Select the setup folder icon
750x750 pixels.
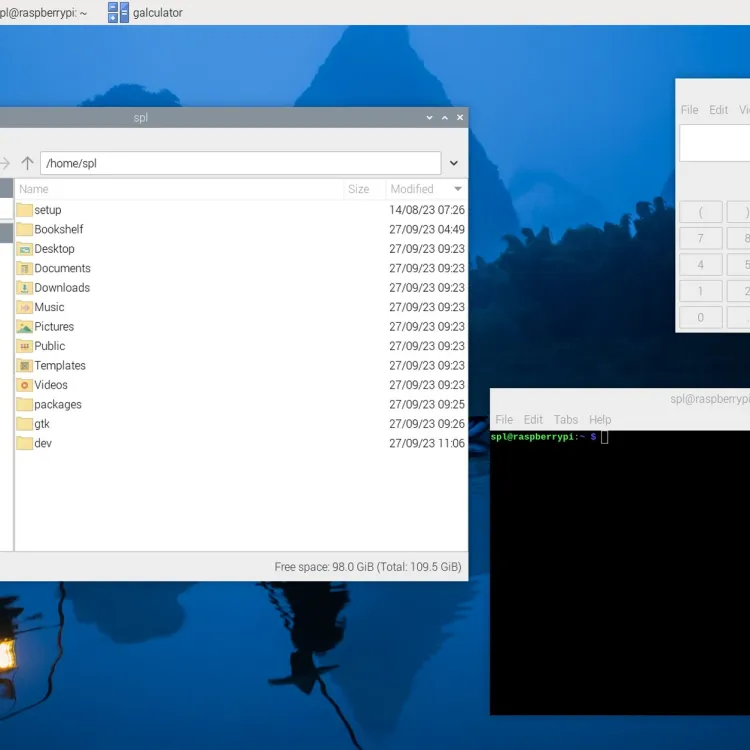pyautogui.click(x=24, y=210)
